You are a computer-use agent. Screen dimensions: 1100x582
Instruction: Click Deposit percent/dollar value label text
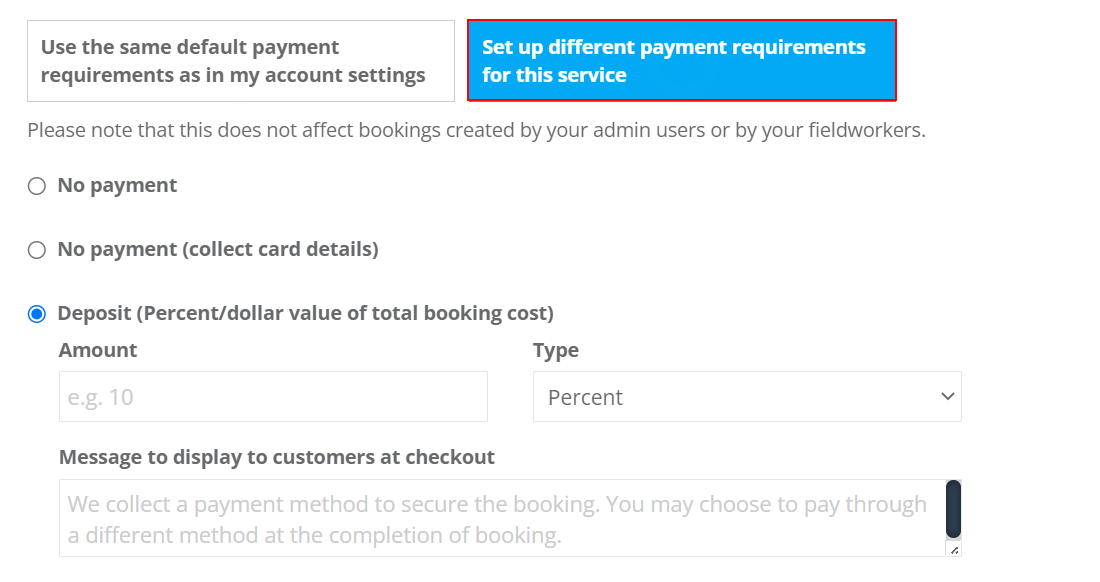(305, 313)
